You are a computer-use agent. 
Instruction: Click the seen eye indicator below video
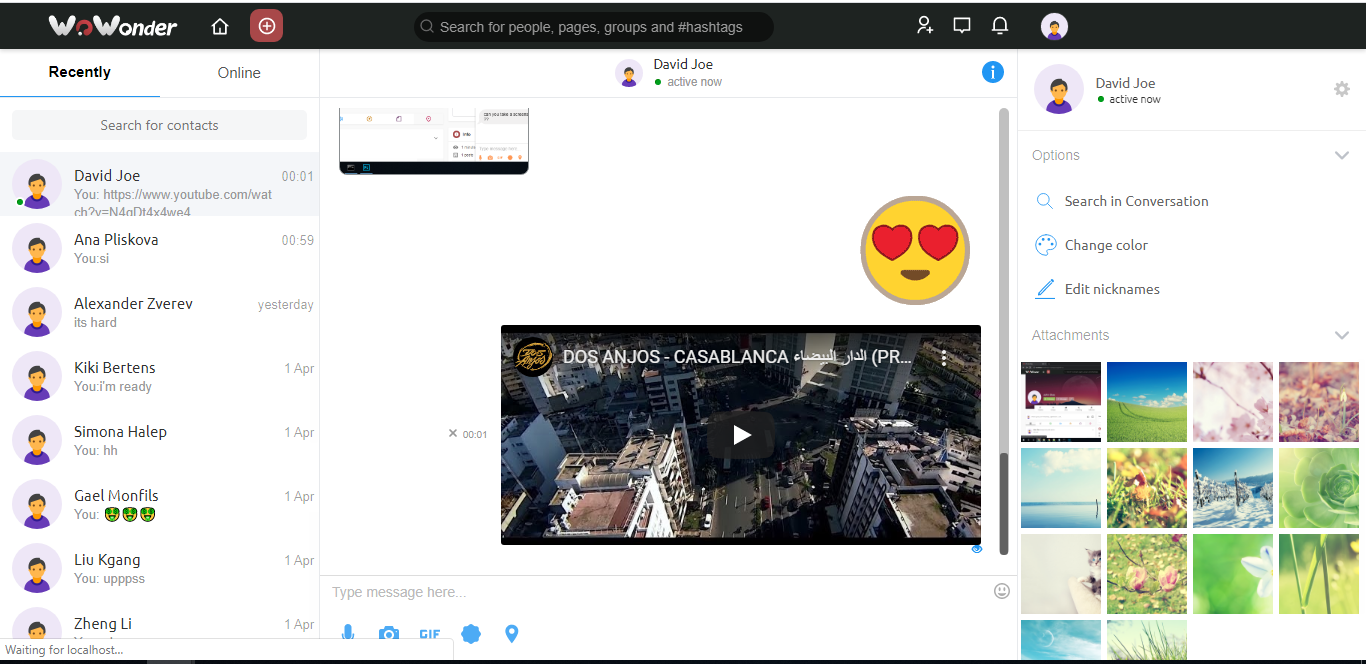click(977, 549)
